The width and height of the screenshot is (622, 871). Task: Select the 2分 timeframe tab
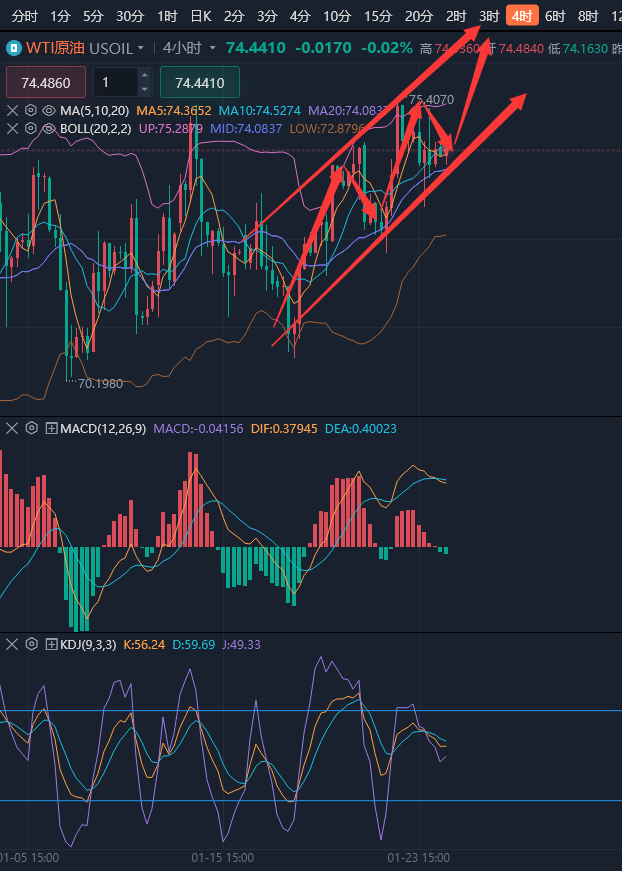(x=234, y=17)
